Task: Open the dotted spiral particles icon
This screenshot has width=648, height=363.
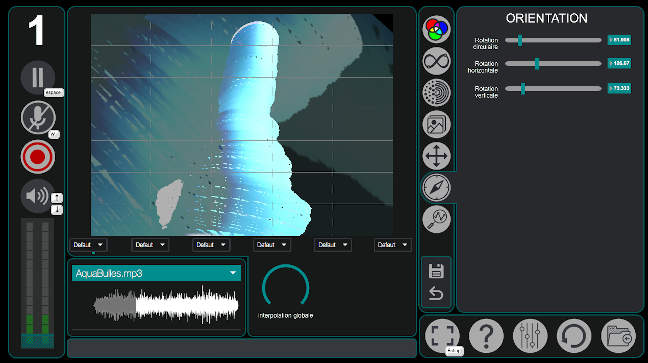Action: pos(436,93)
